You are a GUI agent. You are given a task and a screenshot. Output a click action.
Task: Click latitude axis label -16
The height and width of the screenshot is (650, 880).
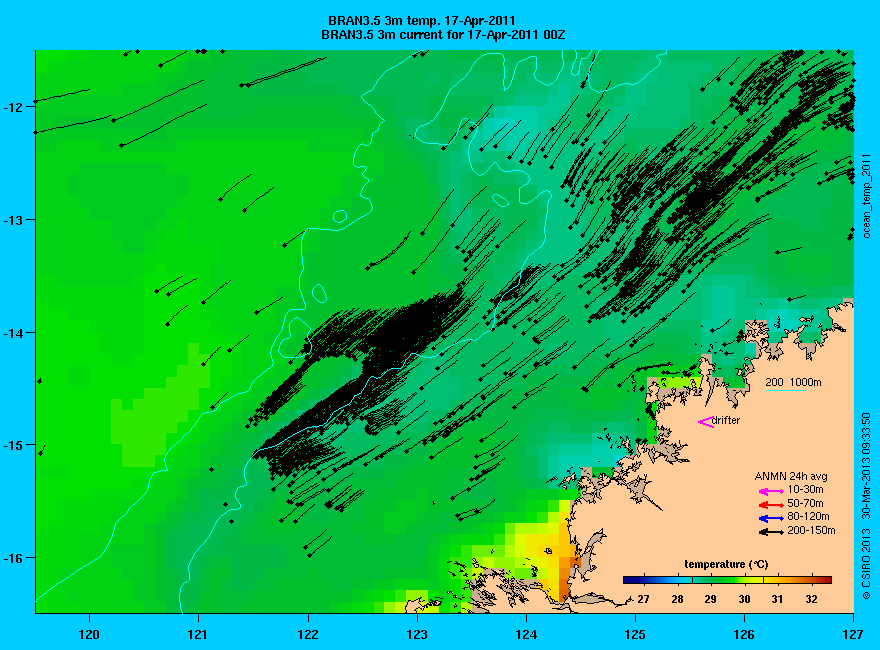(x=12, y=559)
